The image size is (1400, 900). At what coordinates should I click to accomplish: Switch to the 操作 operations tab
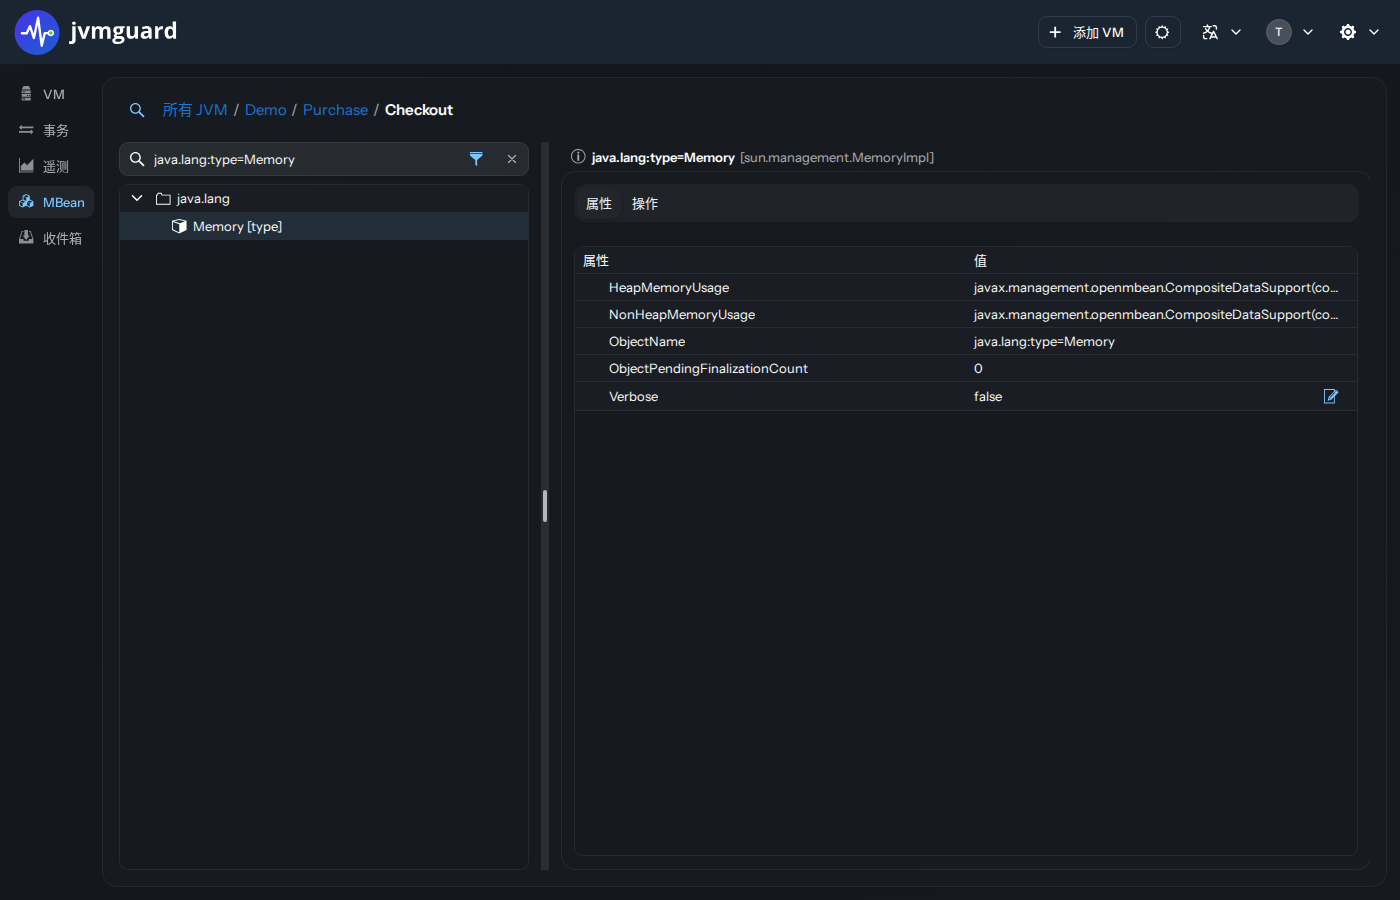tap(645, 203)
